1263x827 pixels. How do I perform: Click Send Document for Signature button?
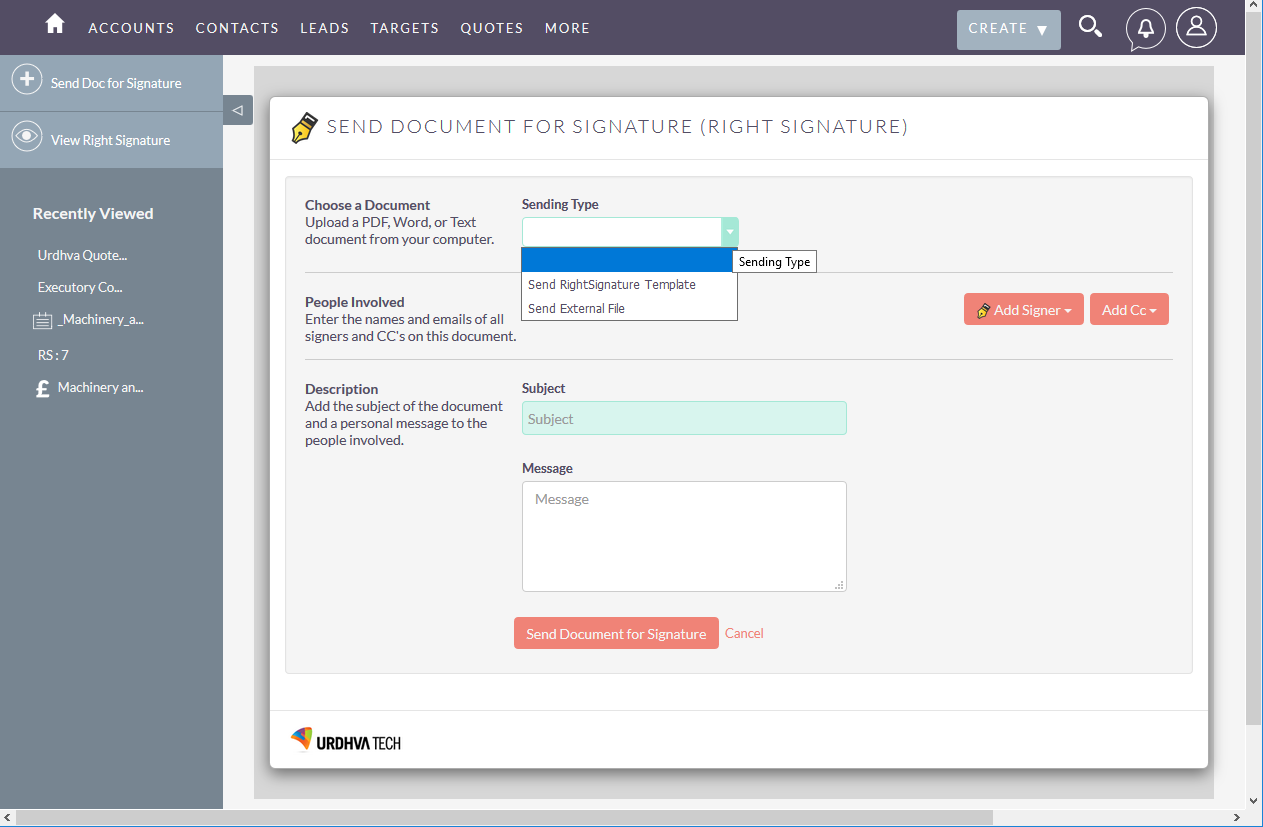616,633
